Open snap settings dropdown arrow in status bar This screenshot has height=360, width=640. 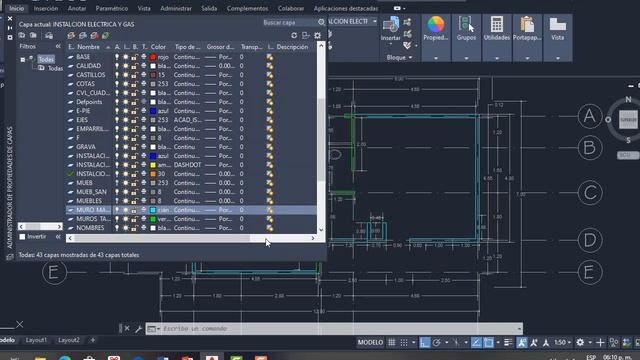413,342
